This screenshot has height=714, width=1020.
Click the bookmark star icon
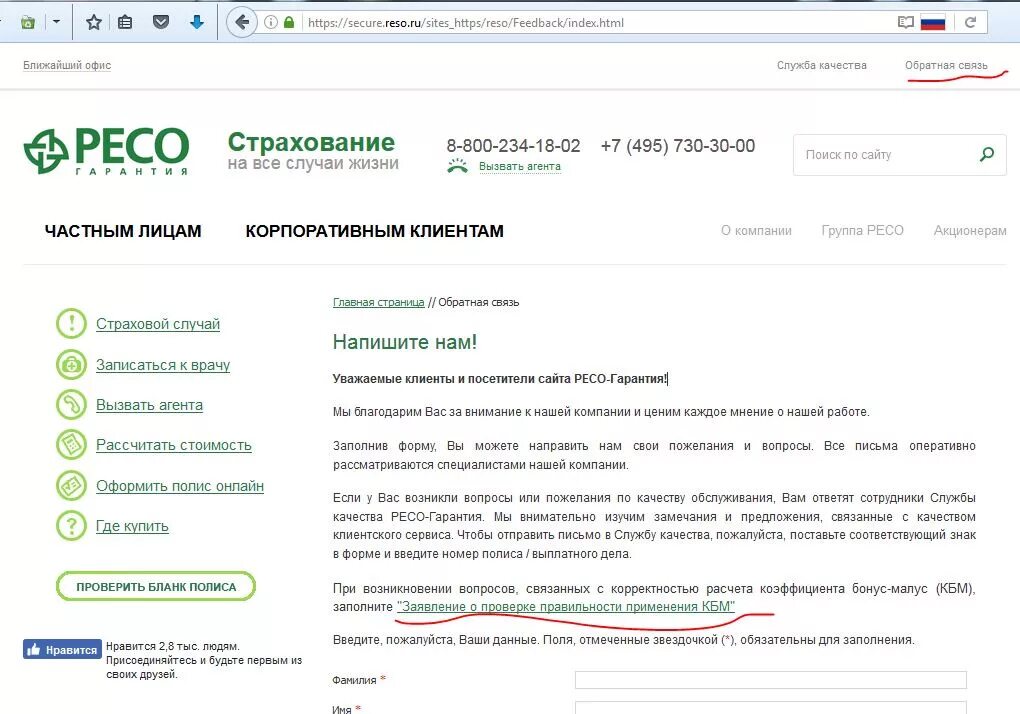tap(94, 23)
